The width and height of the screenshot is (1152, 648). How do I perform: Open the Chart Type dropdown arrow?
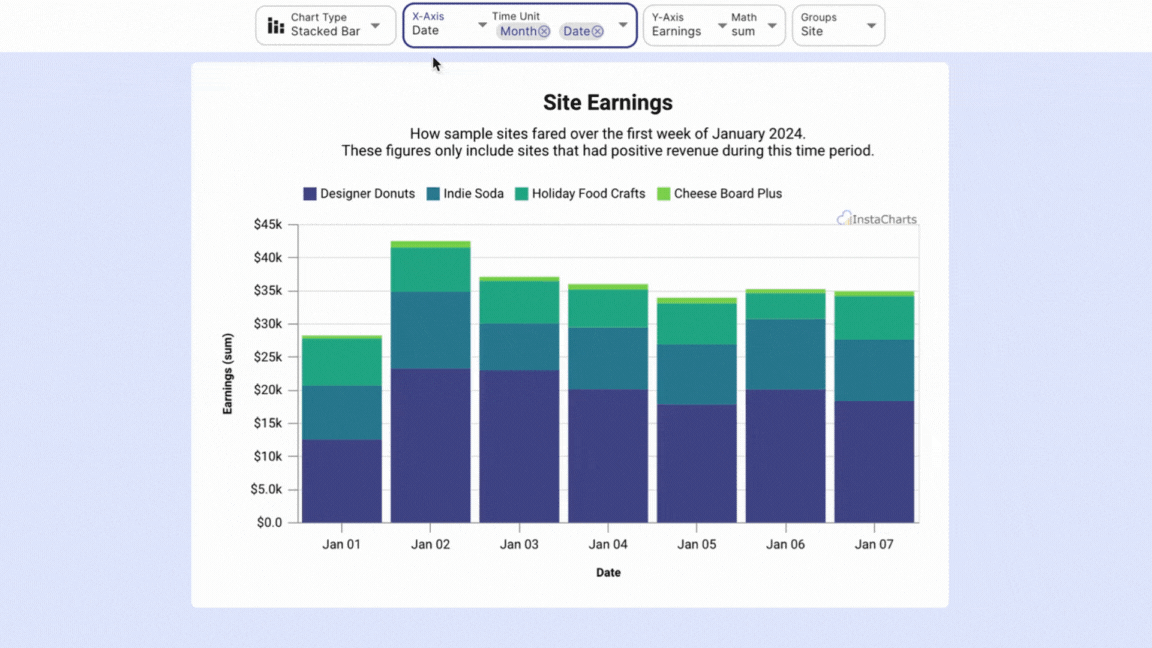click(x=375, y=26)
